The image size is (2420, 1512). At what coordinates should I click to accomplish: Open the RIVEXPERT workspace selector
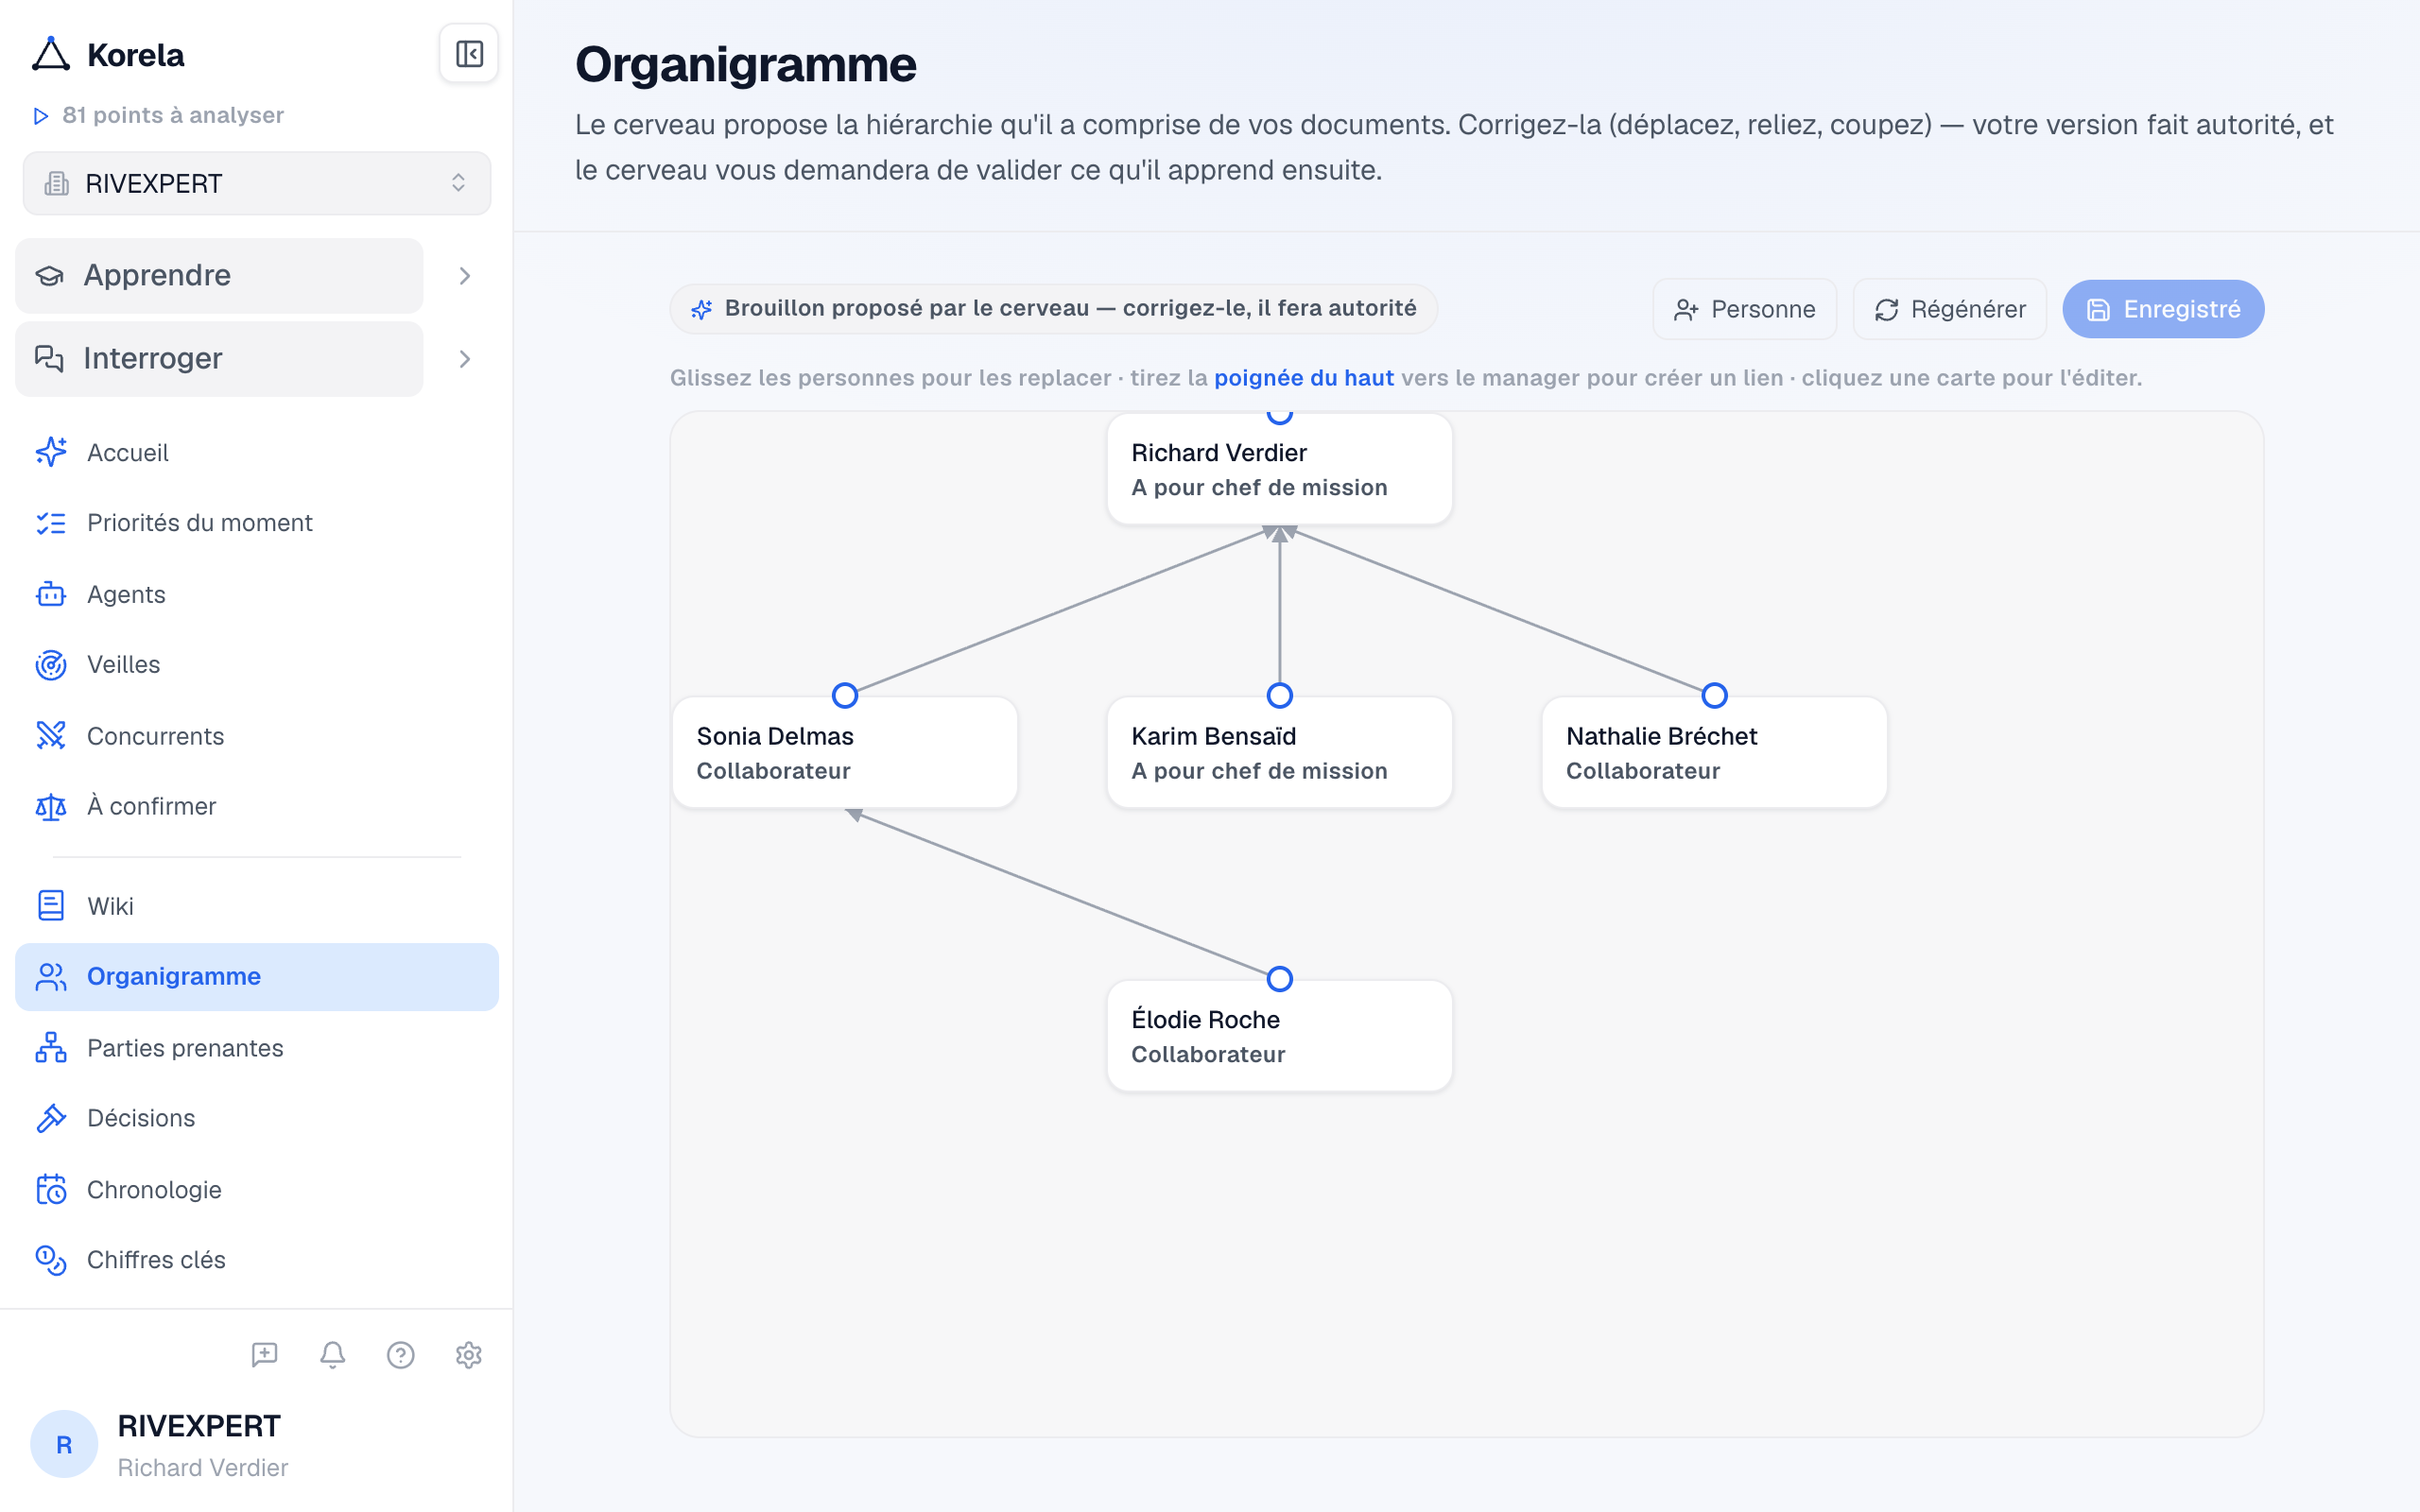[257, 183]
